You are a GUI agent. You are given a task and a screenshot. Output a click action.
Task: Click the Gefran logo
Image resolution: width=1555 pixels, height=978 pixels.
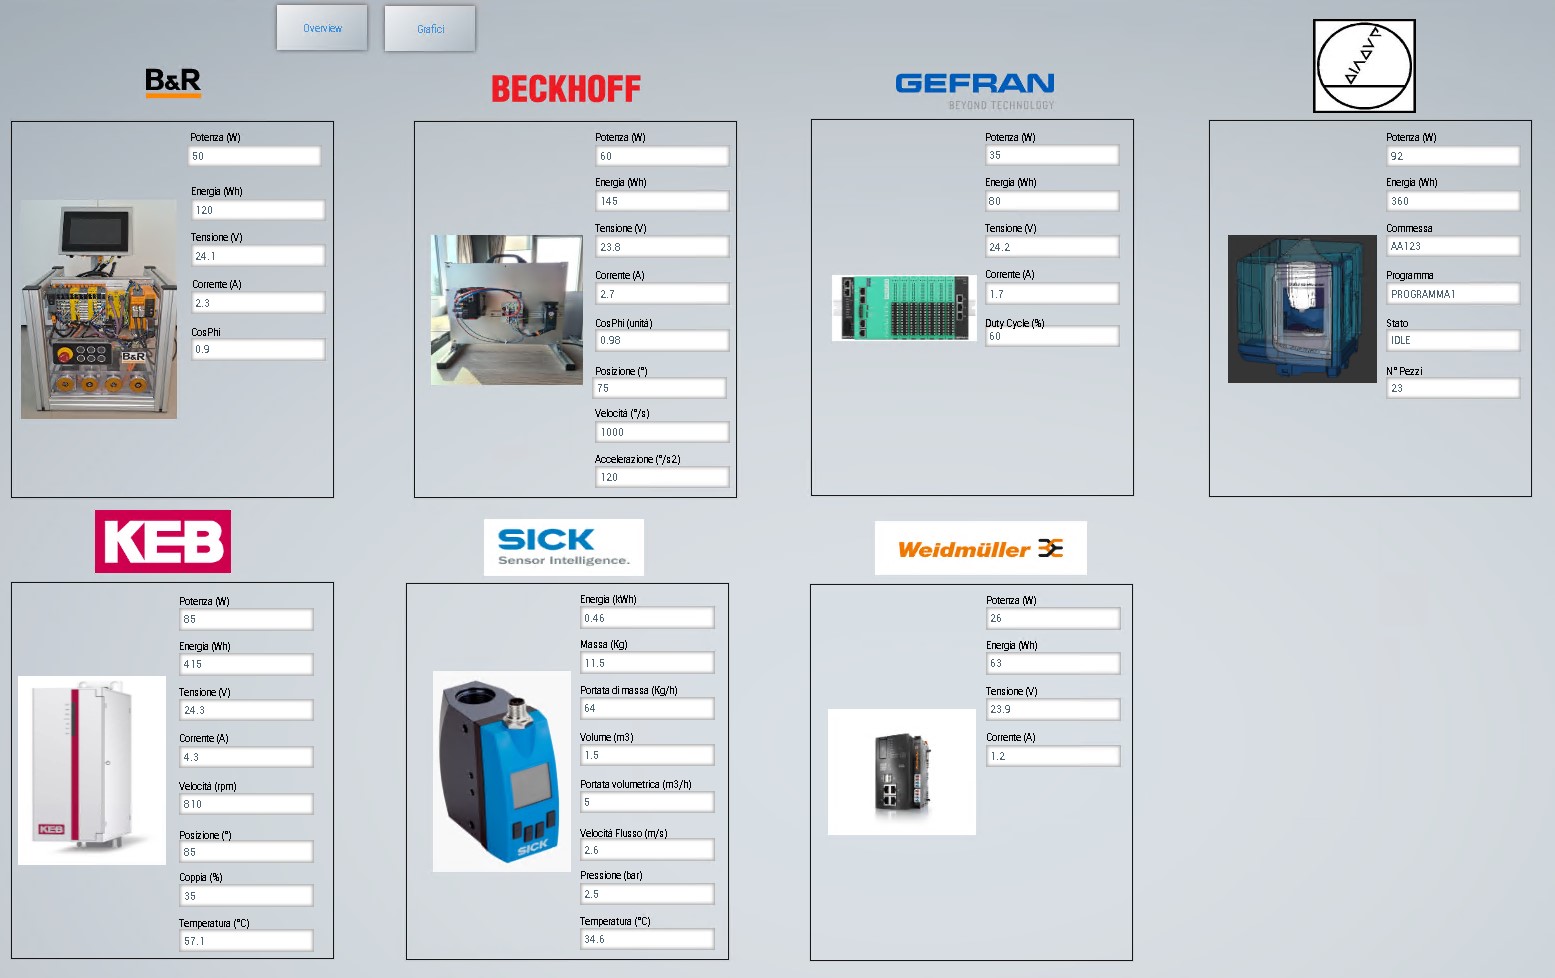coord(975,89)
